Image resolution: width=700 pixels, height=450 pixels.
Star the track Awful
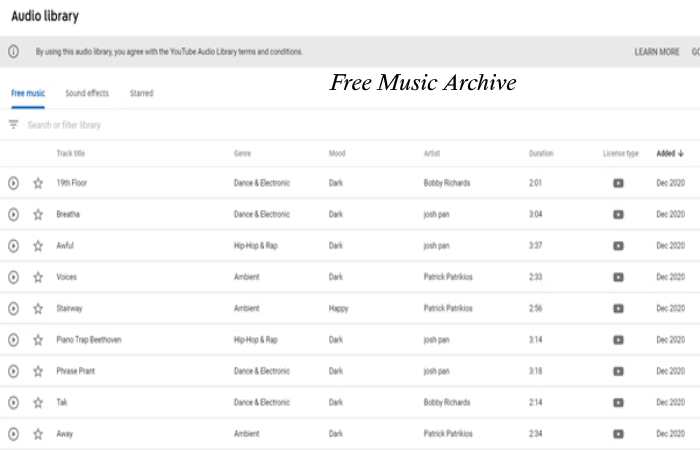coord(38,246)
